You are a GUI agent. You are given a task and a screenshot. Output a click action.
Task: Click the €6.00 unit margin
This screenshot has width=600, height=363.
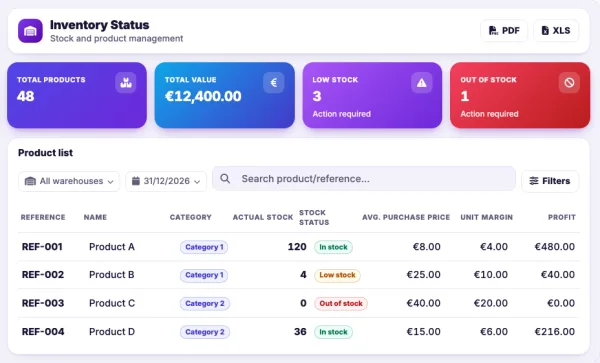pos(494,332)
